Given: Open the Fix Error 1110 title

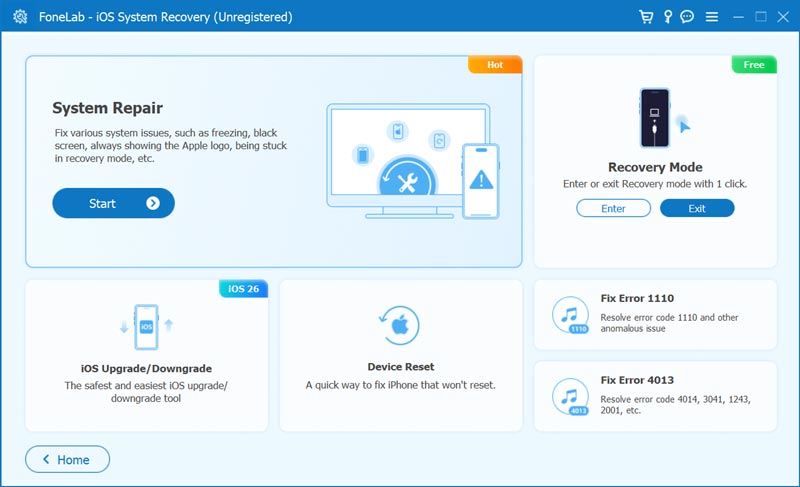Looking at the screenshot, I should pyautogui.click(x=637, y=298).
